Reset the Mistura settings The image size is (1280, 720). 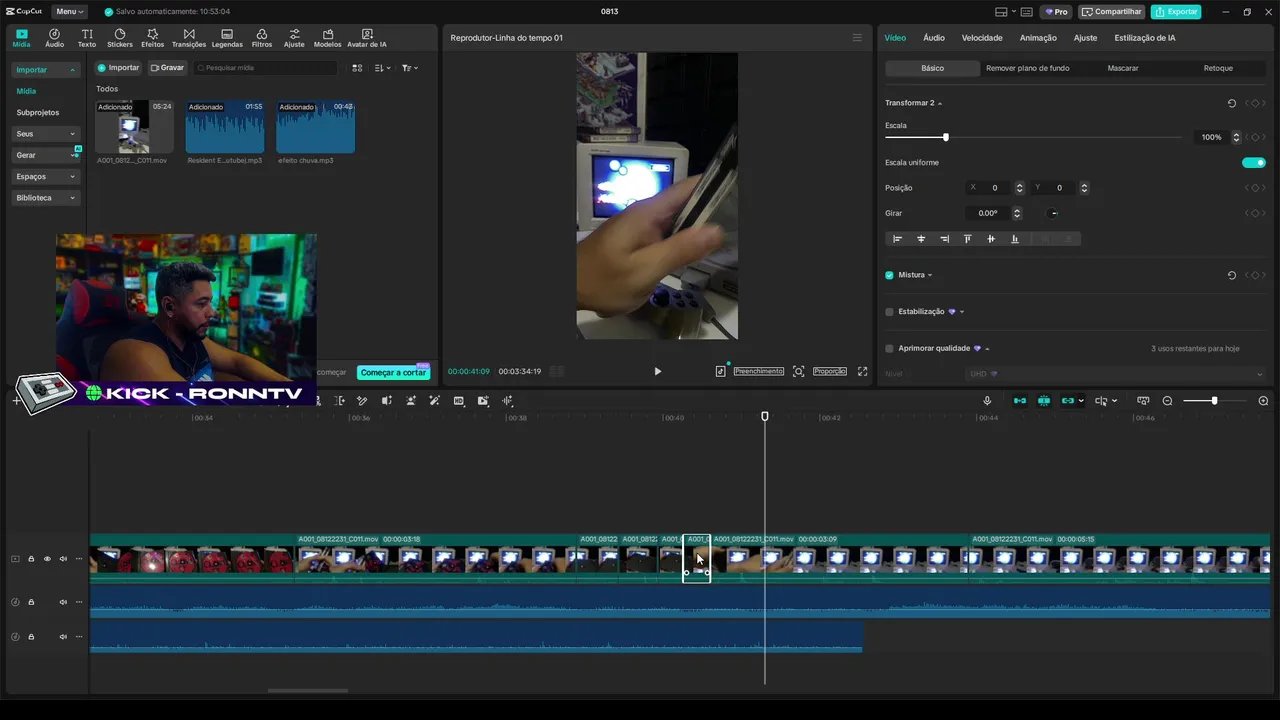pyautogui.click(x=1232, y=275)
